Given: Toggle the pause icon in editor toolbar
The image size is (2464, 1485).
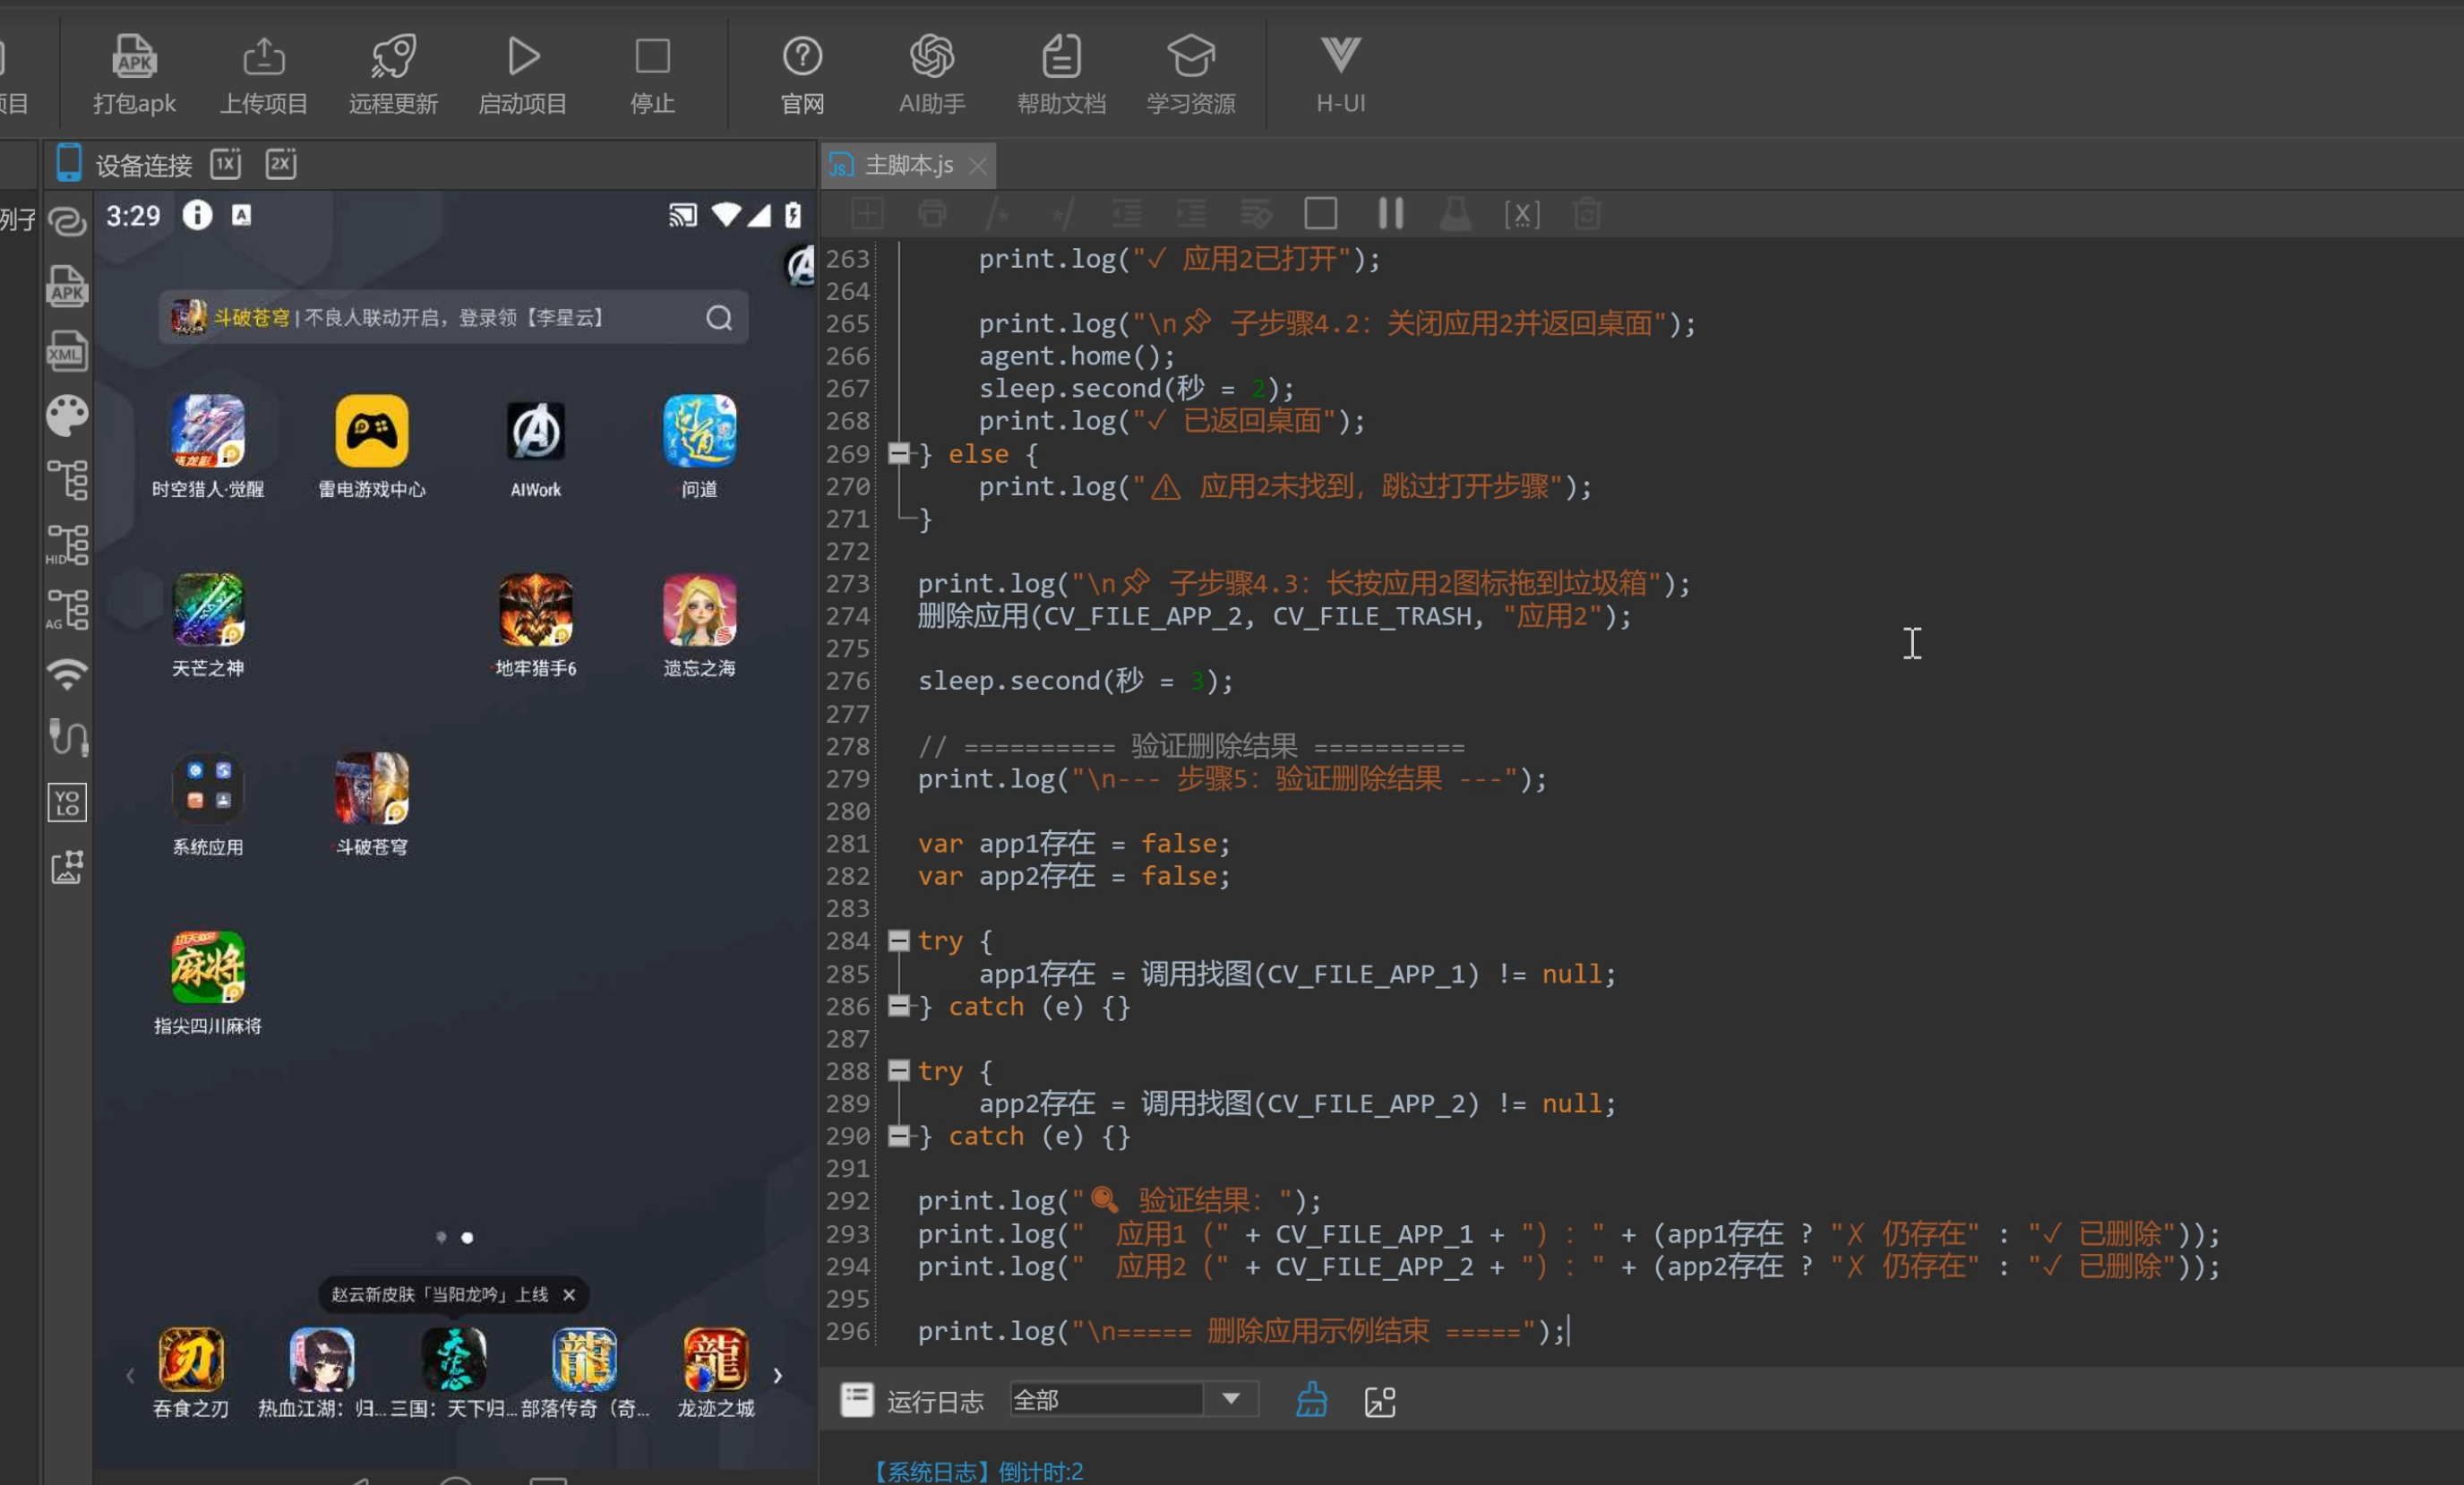Looking at the screenshot, I should pyautogui.click(x=1390, y=213).
